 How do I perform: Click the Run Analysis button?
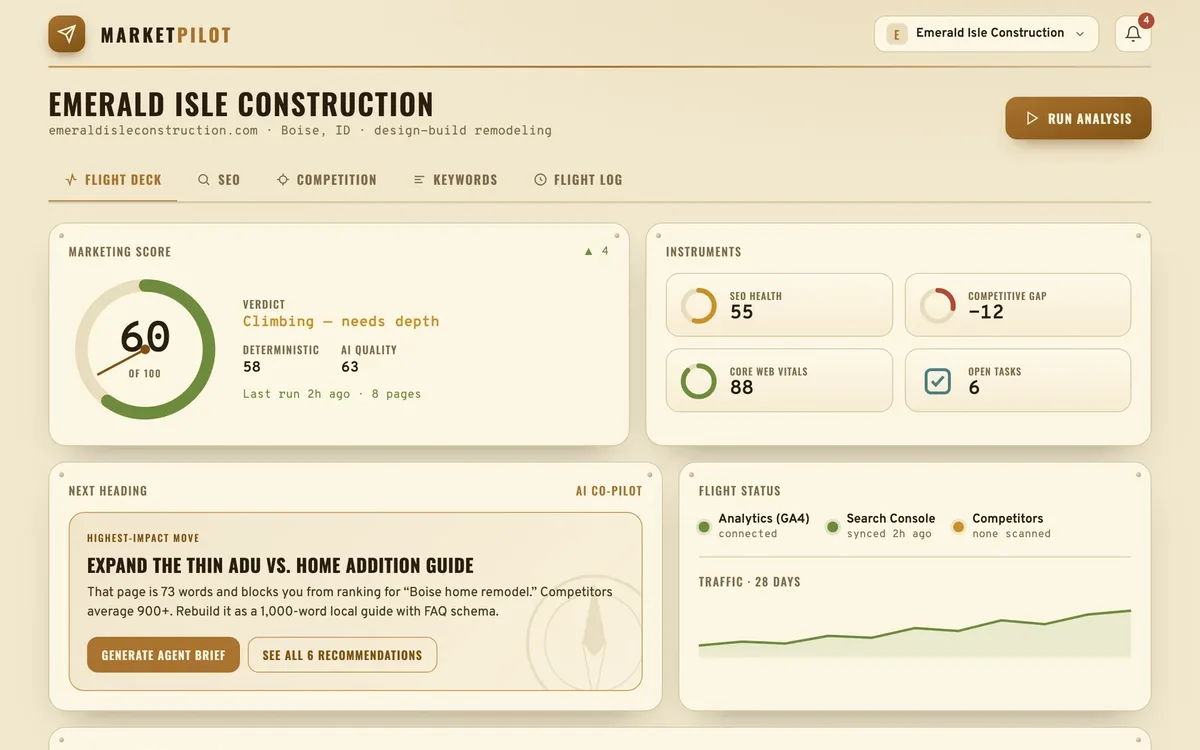click(1078, 118)
